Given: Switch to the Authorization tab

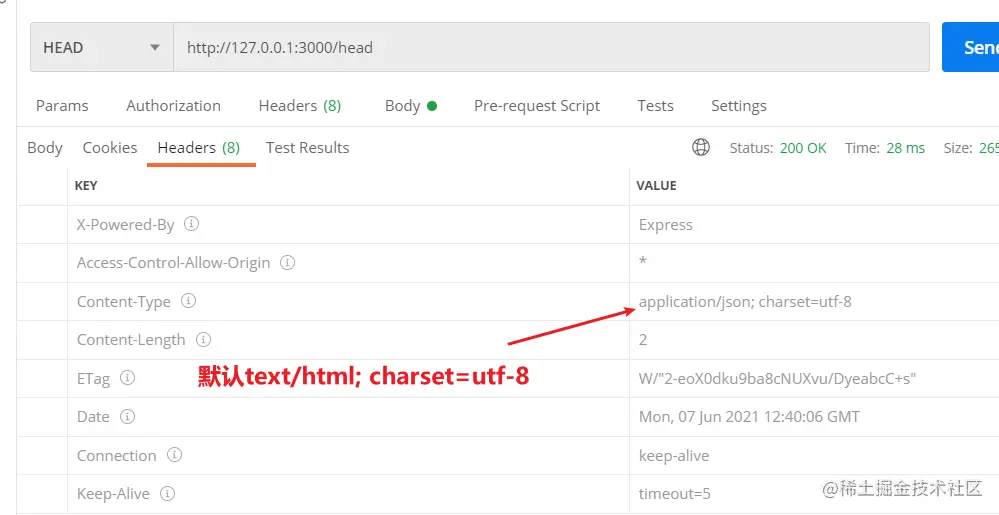Looking at the screenshot, I should [x=173, y=105].
